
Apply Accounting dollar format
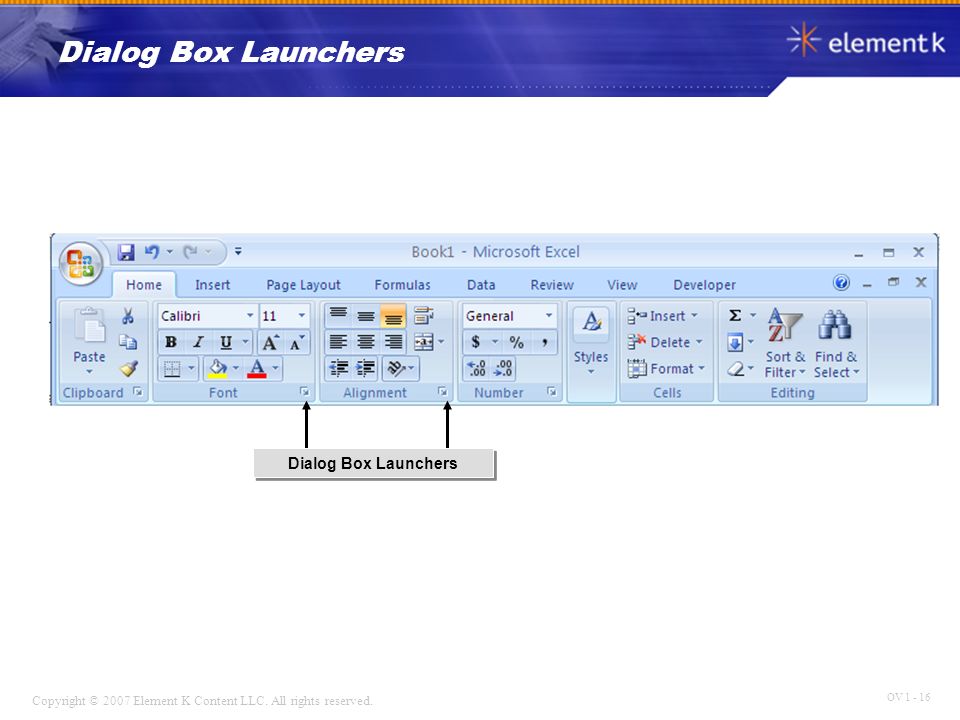(476, 342)
